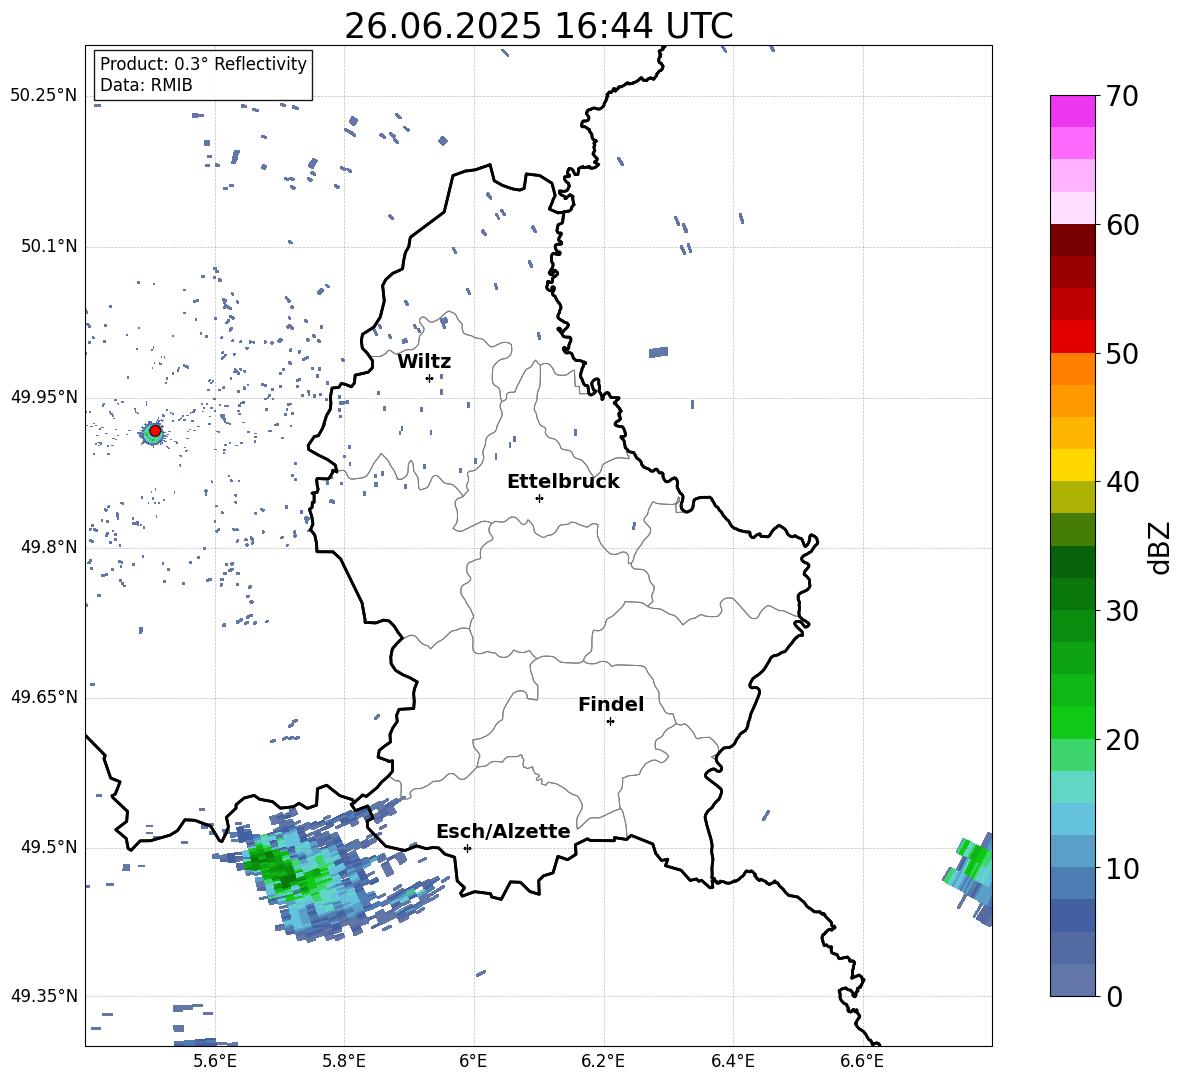Click the 'Ettelbruck' city label

[563, 482]
